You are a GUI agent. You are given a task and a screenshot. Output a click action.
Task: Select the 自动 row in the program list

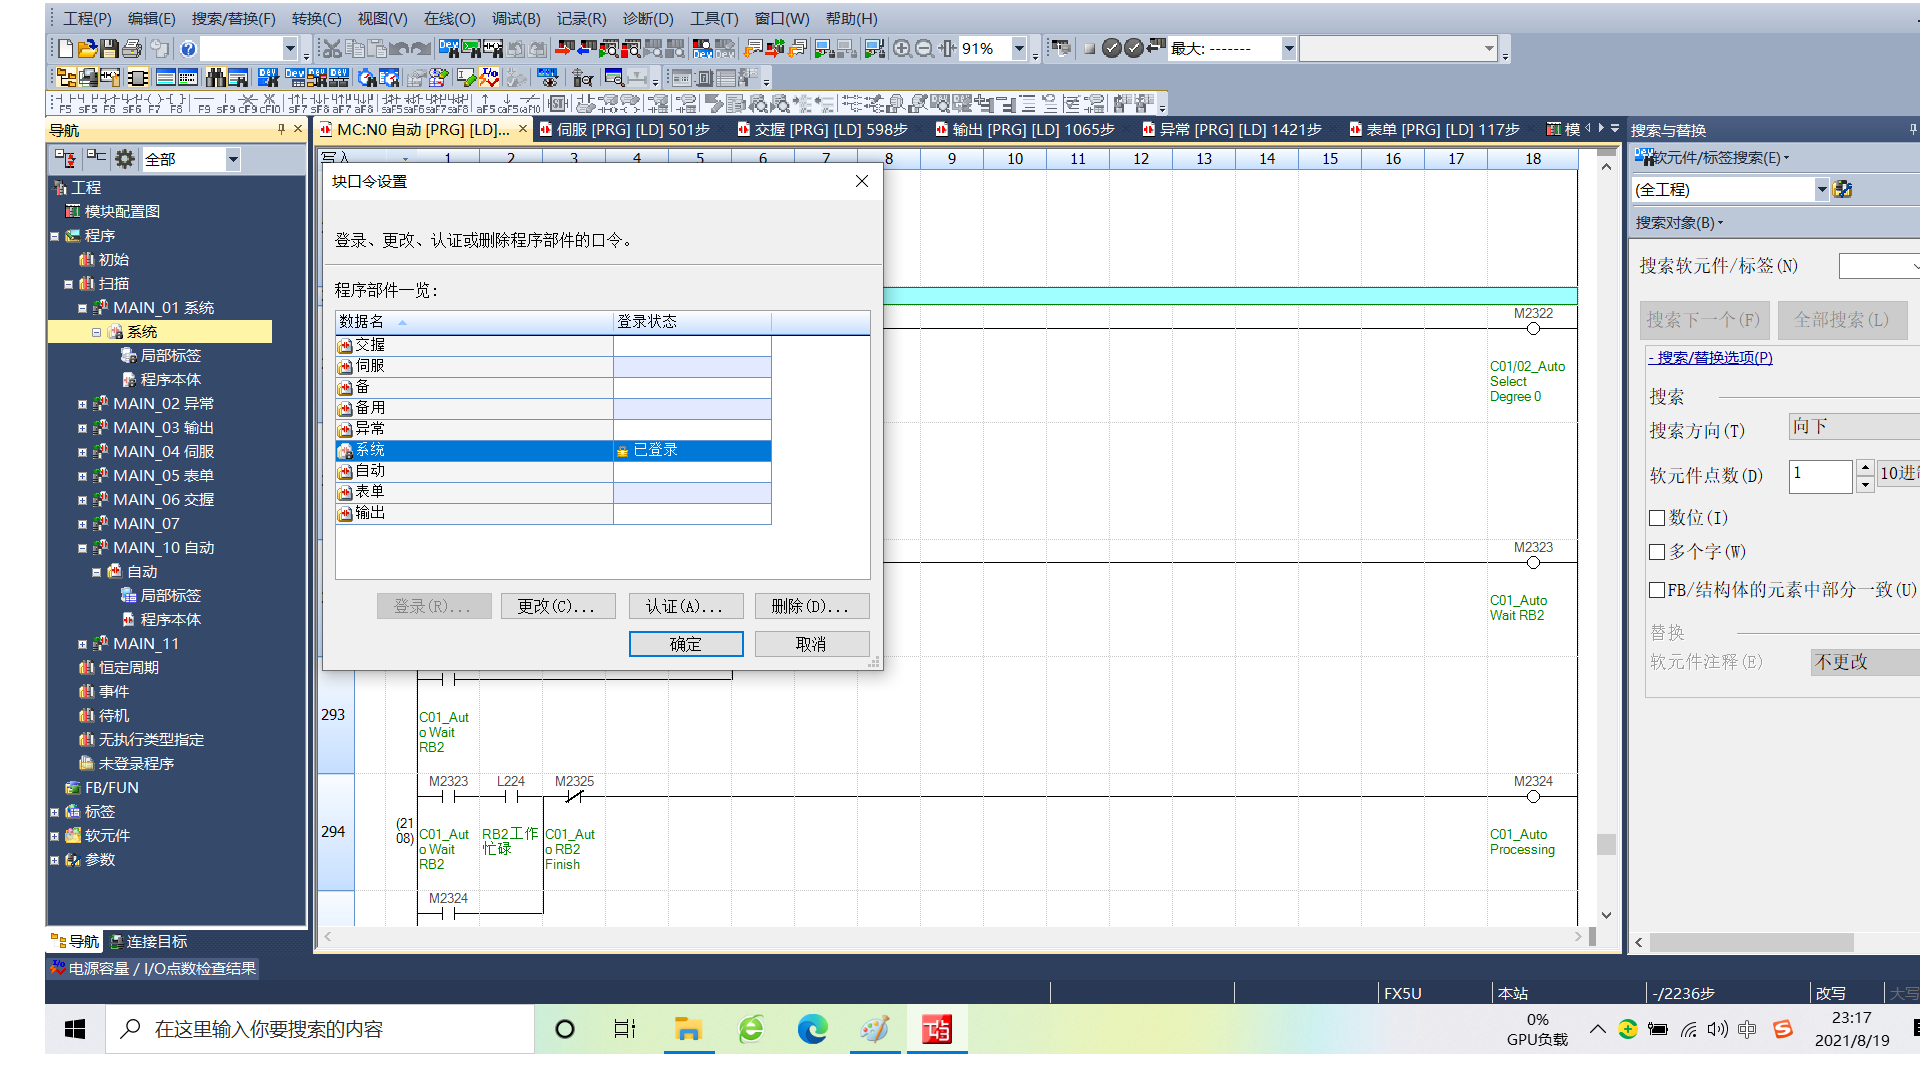point(474,471)
